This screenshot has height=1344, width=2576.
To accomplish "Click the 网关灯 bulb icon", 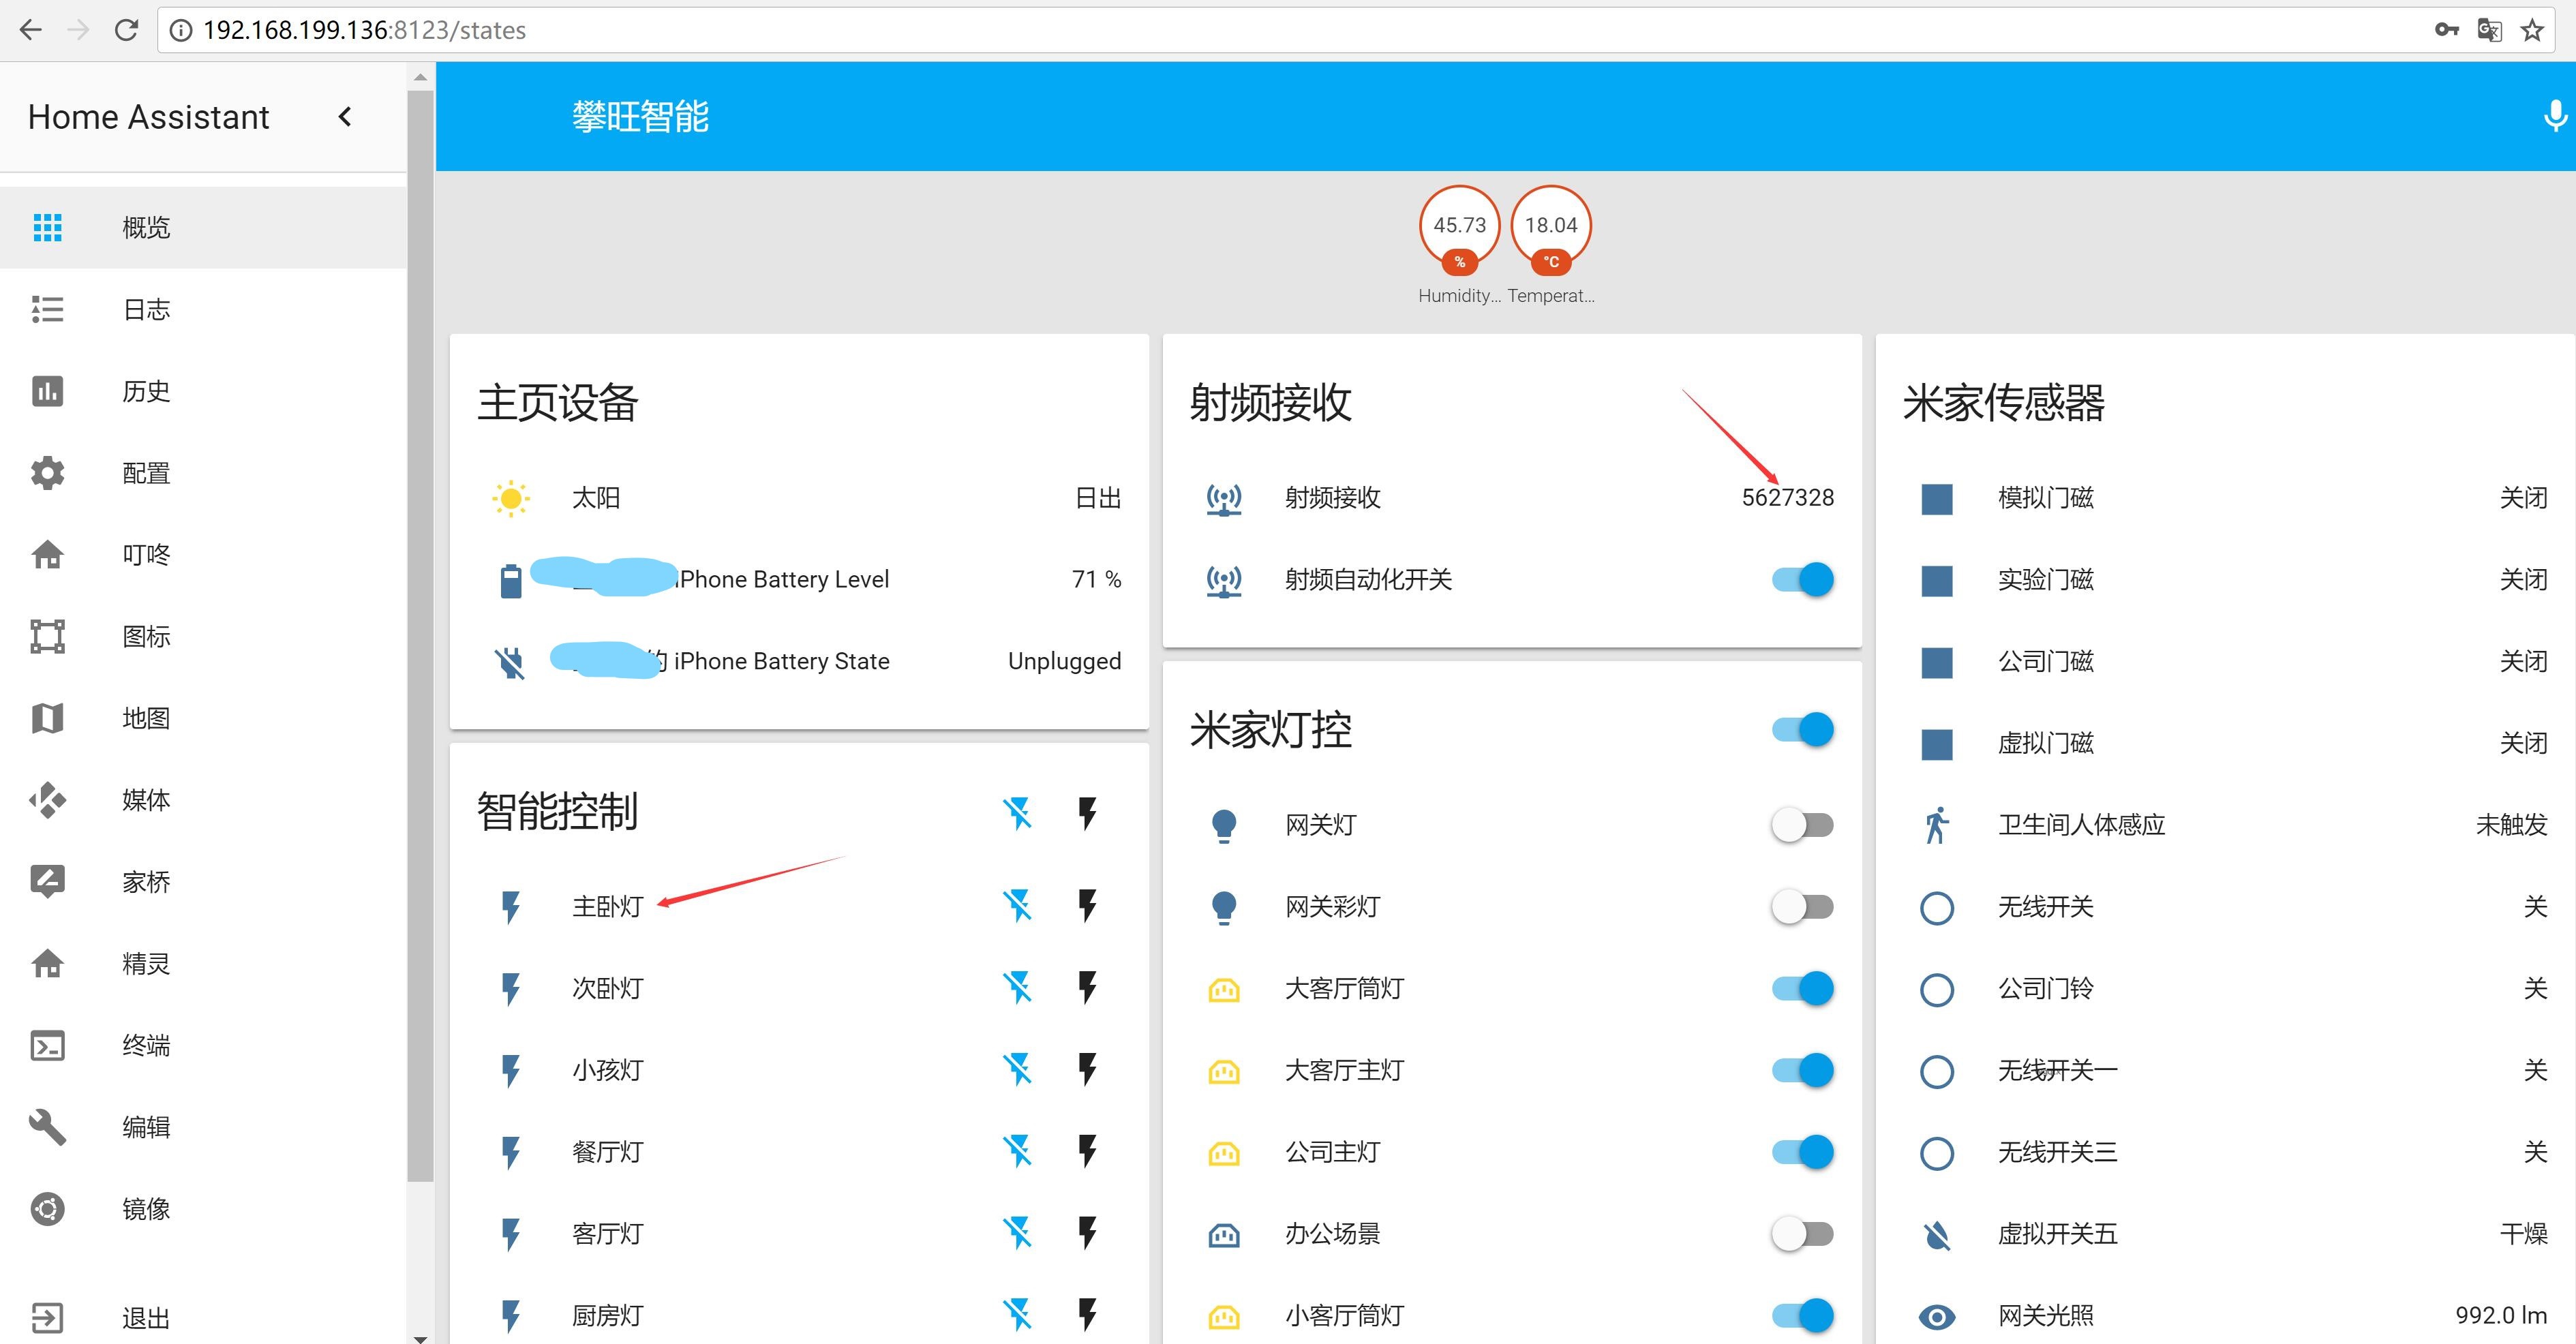I will [1224, 826].
